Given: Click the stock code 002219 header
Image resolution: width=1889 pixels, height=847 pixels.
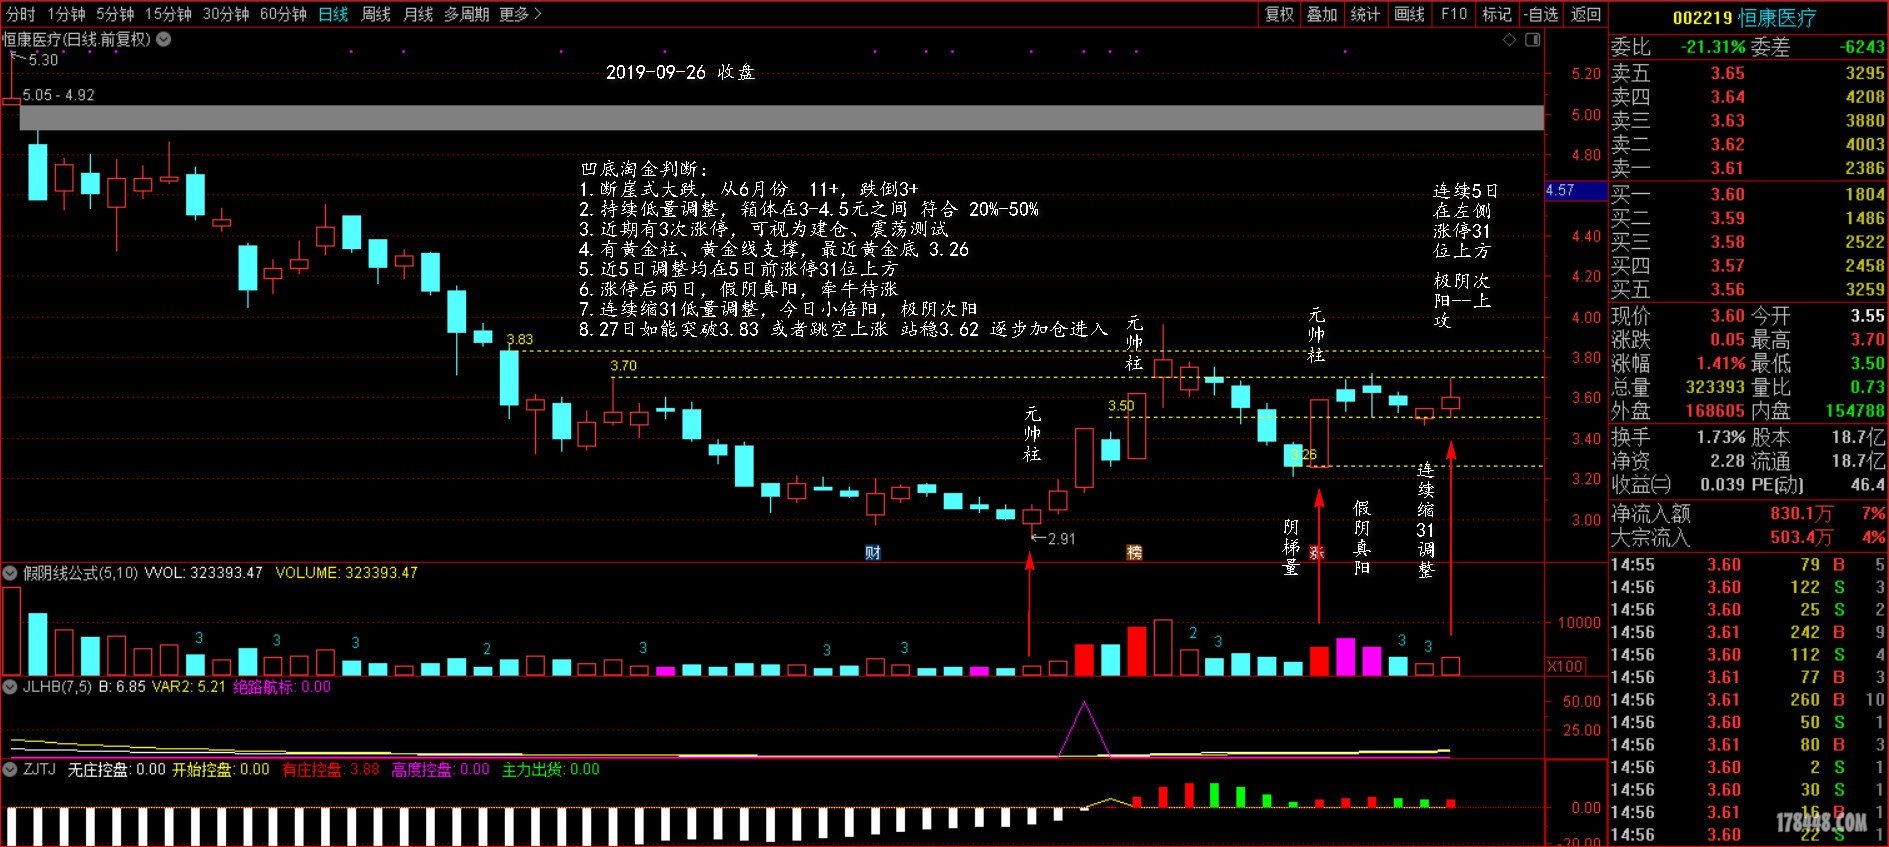Looking at the screenshot, I should point(1703,18).
